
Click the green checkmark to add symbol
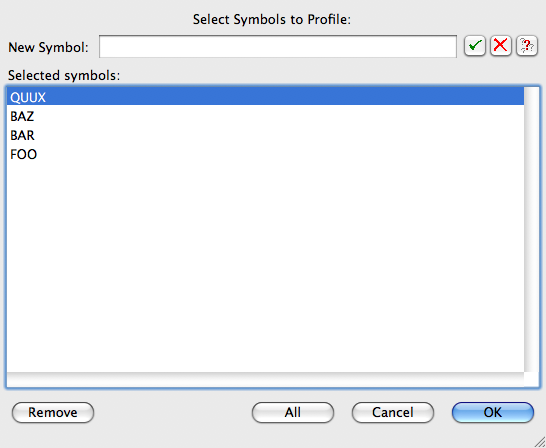(x=475, y=46)
